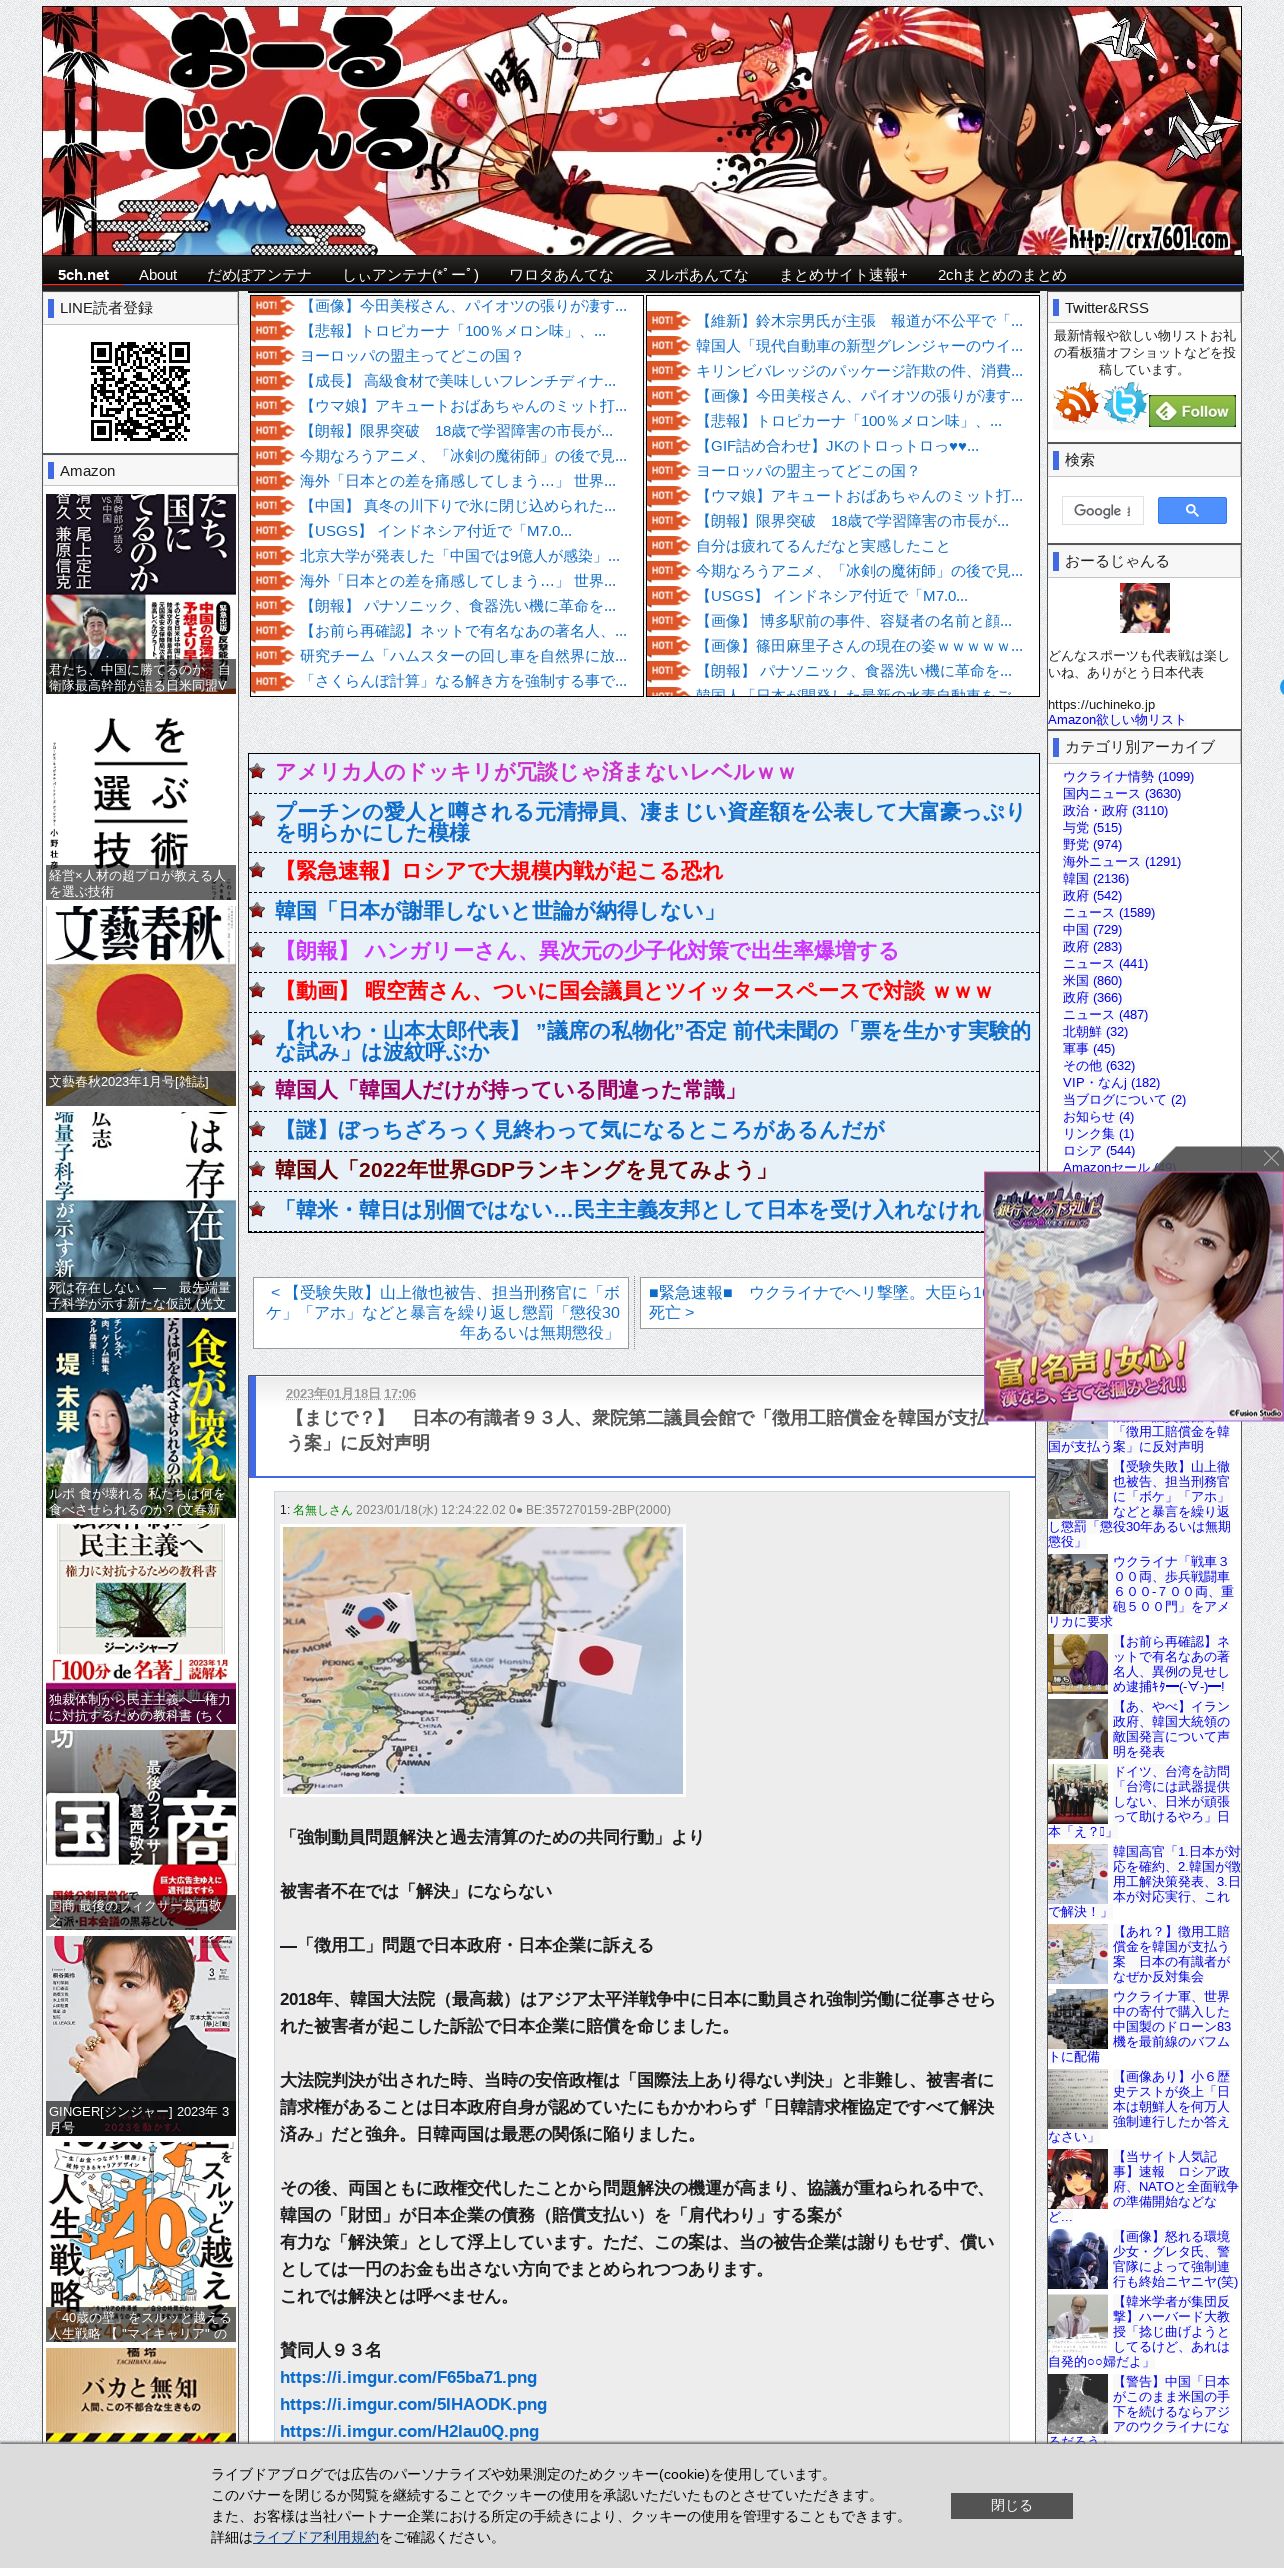This screenshot has height=2568, width=1284.
Task: Open headline 【緊急速報】ロシアで大規模内戦
Action: [x=498, y=871]
